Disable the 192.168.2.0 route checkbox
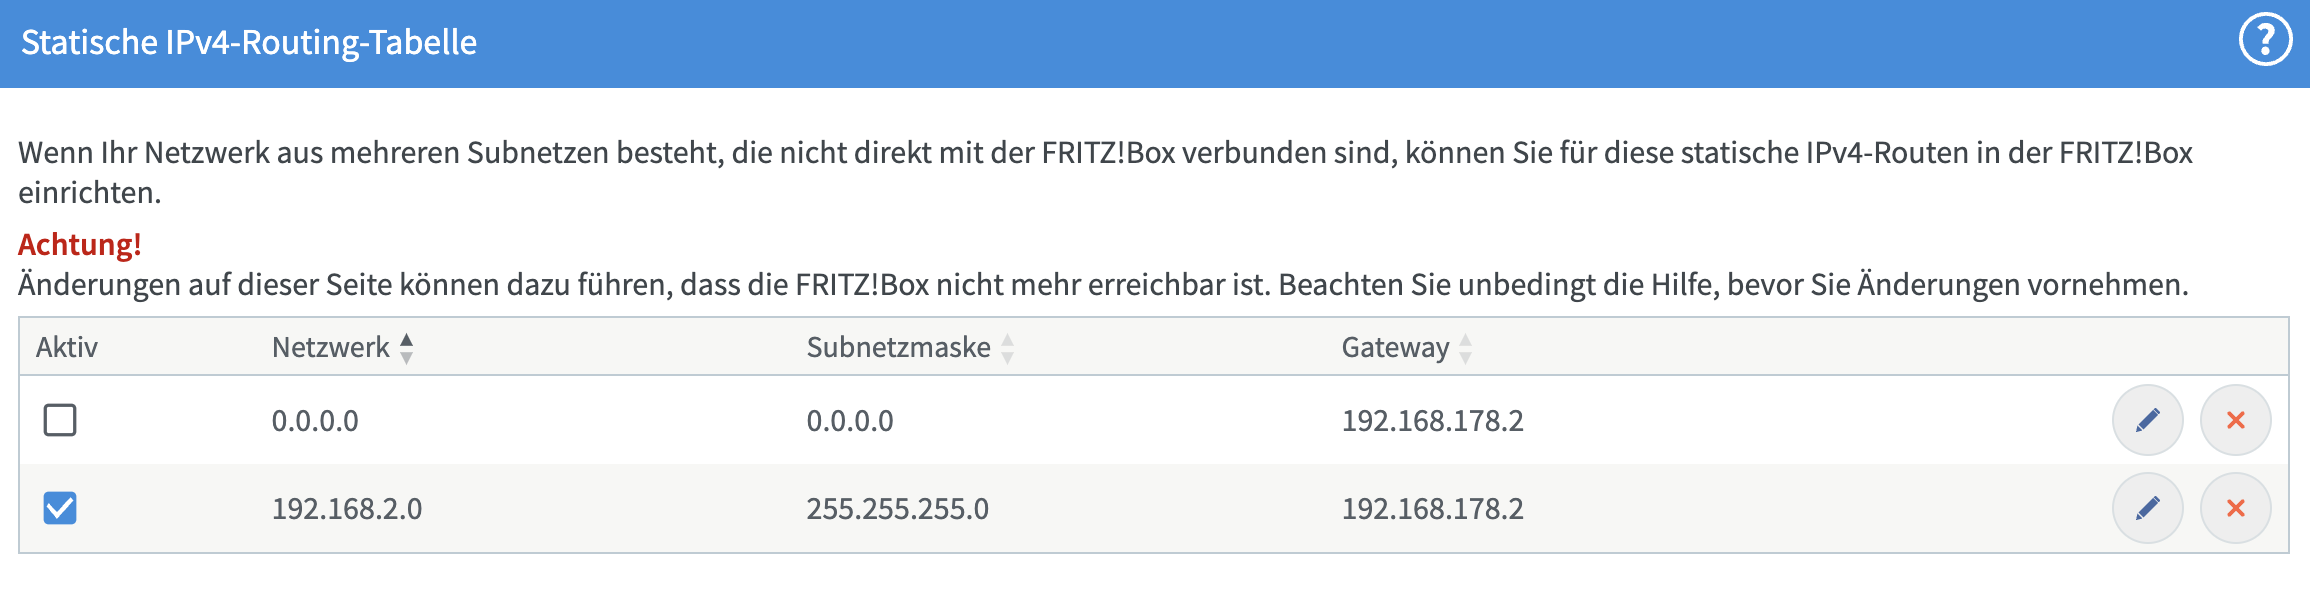The image size is (2310, 600). [x=60, y=508]
